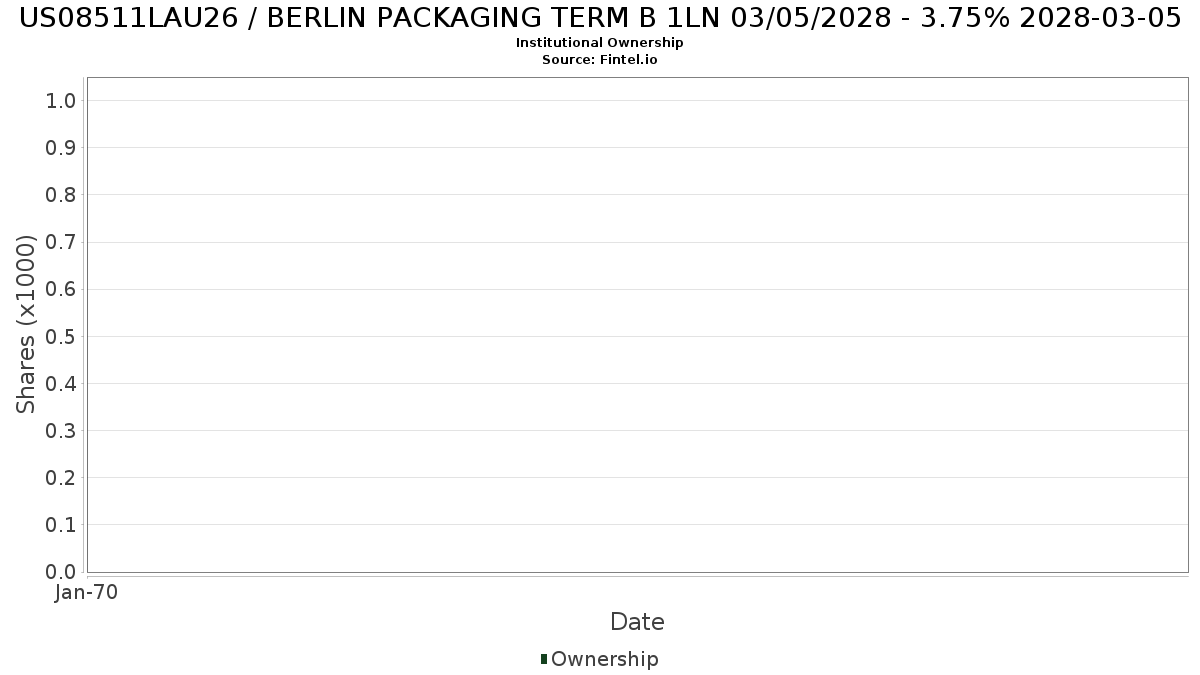Screen dimensions: 1200x675
Task: Click the 0.4 y-axis tick label
Action: (61, 384)
